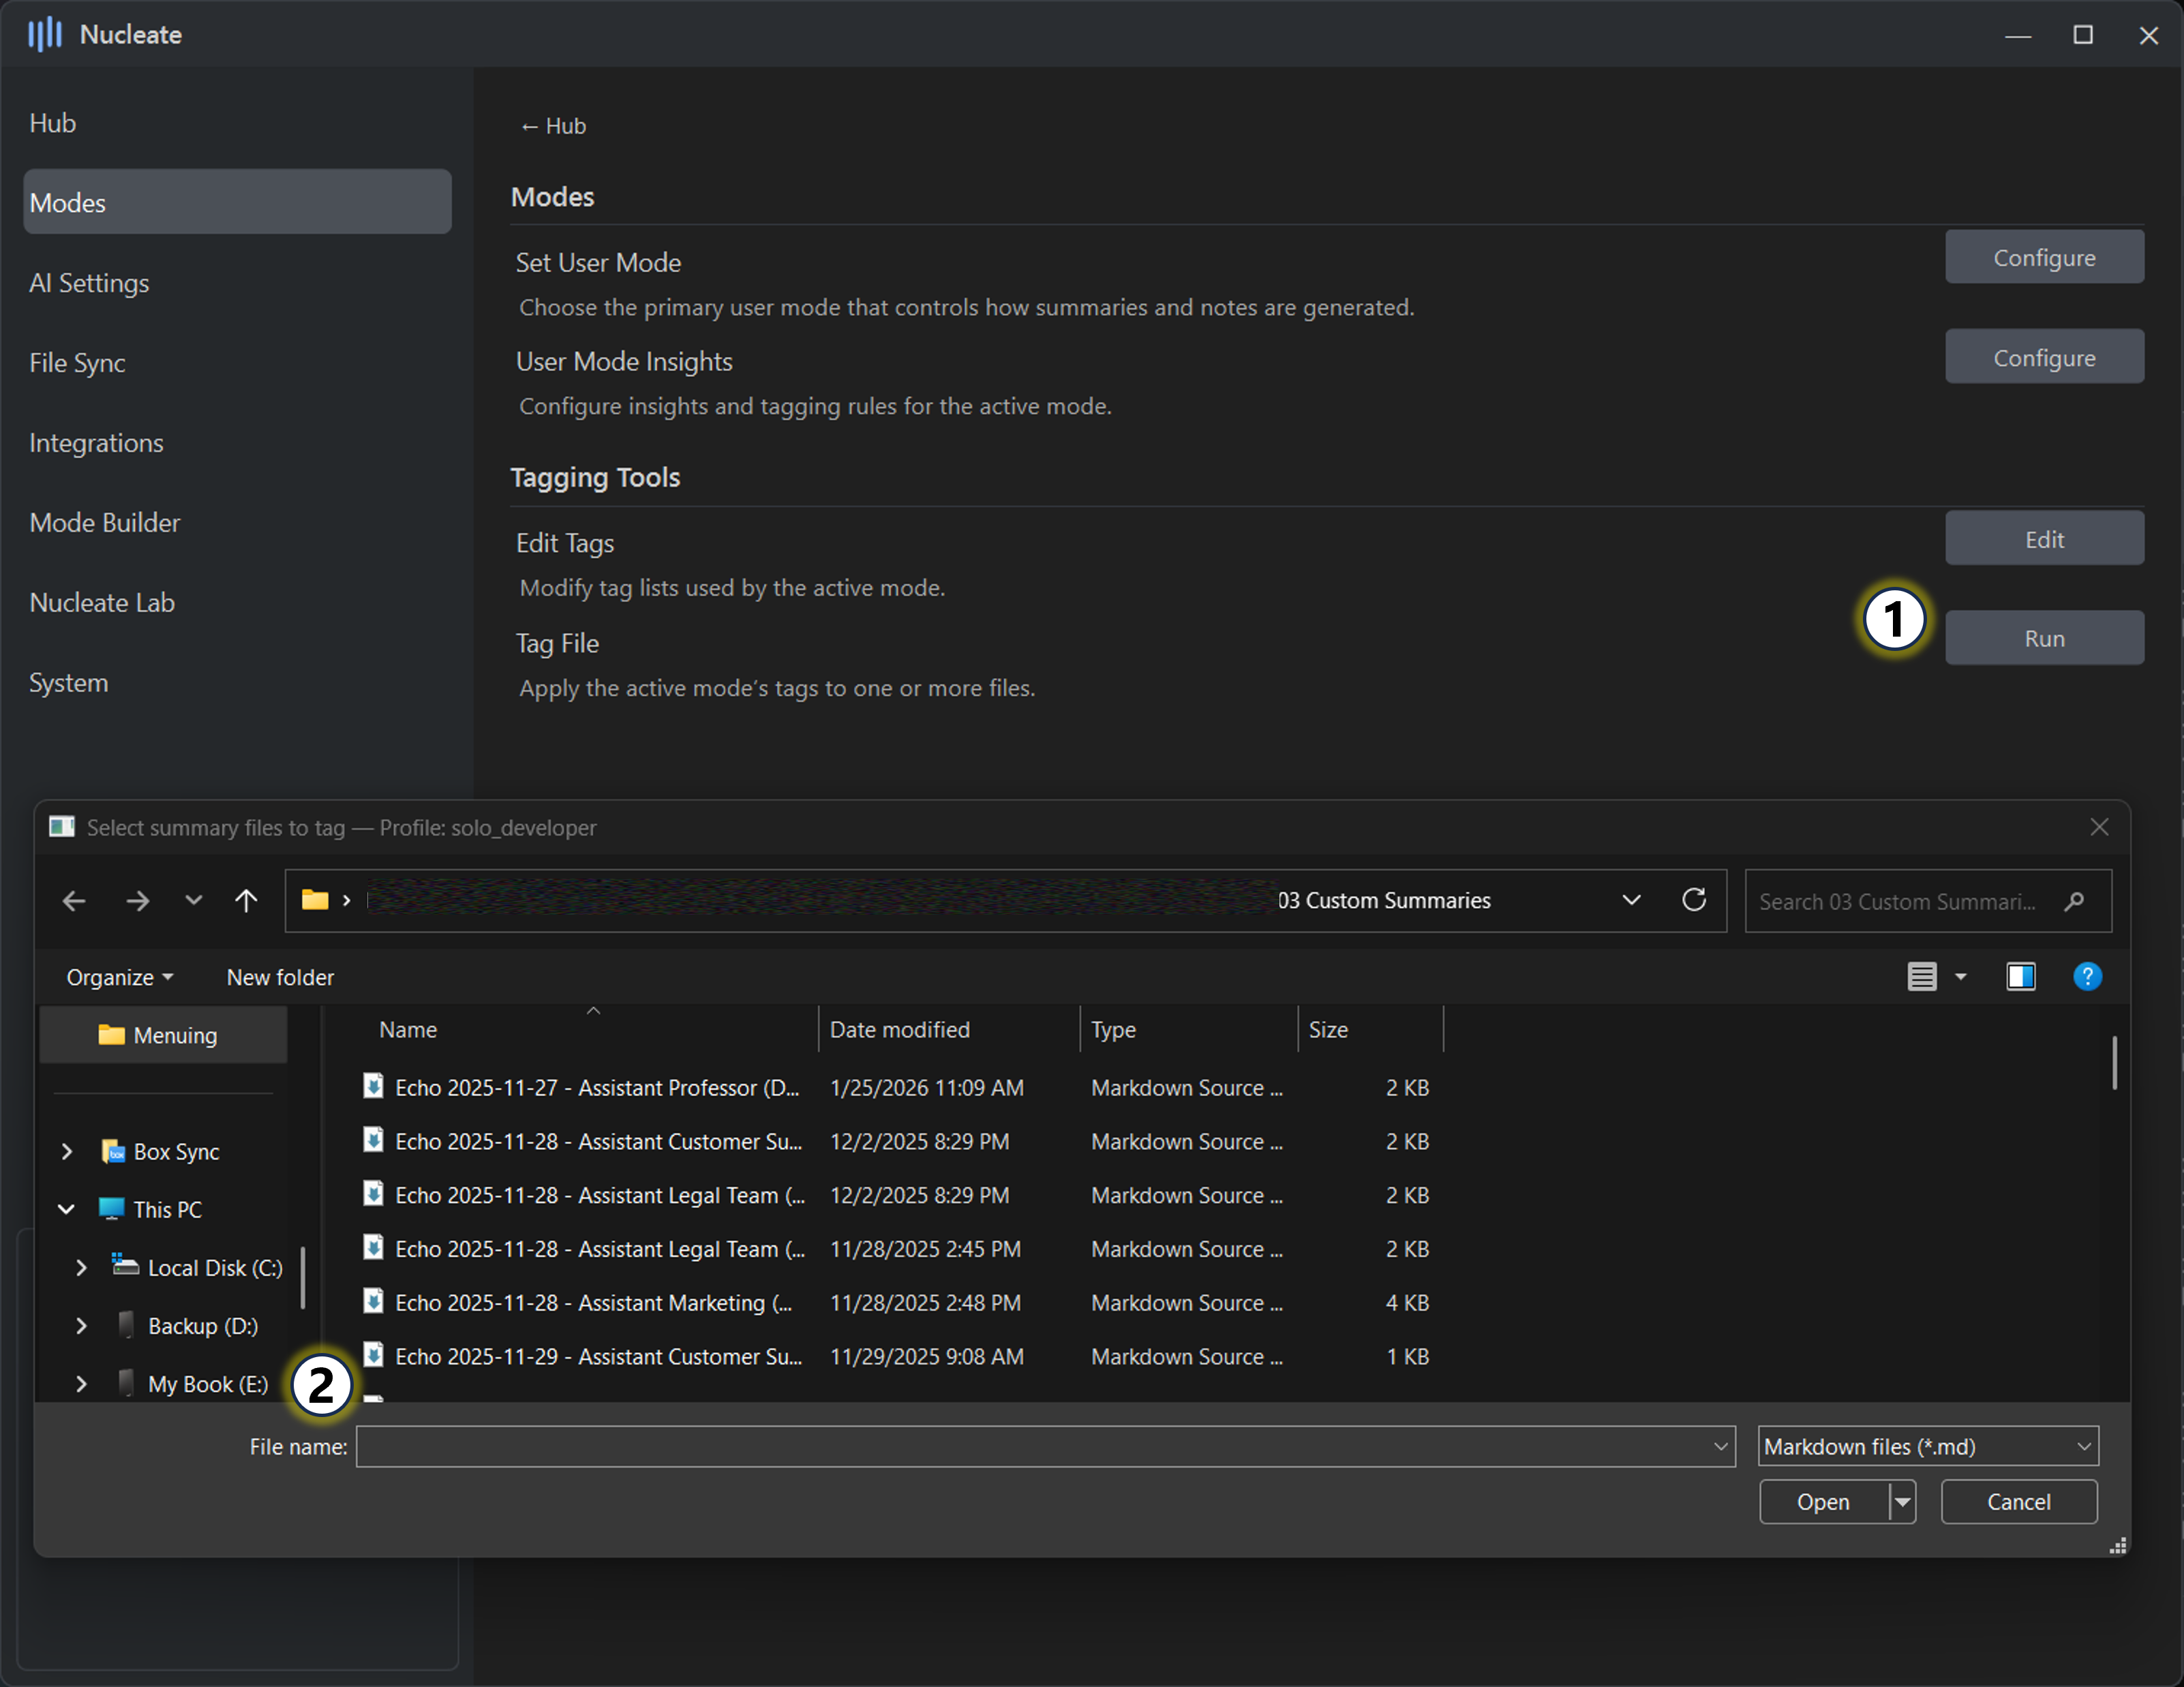Expand the Box Sync tree node
The image size is (2184, 1687).
(67, 1152)
